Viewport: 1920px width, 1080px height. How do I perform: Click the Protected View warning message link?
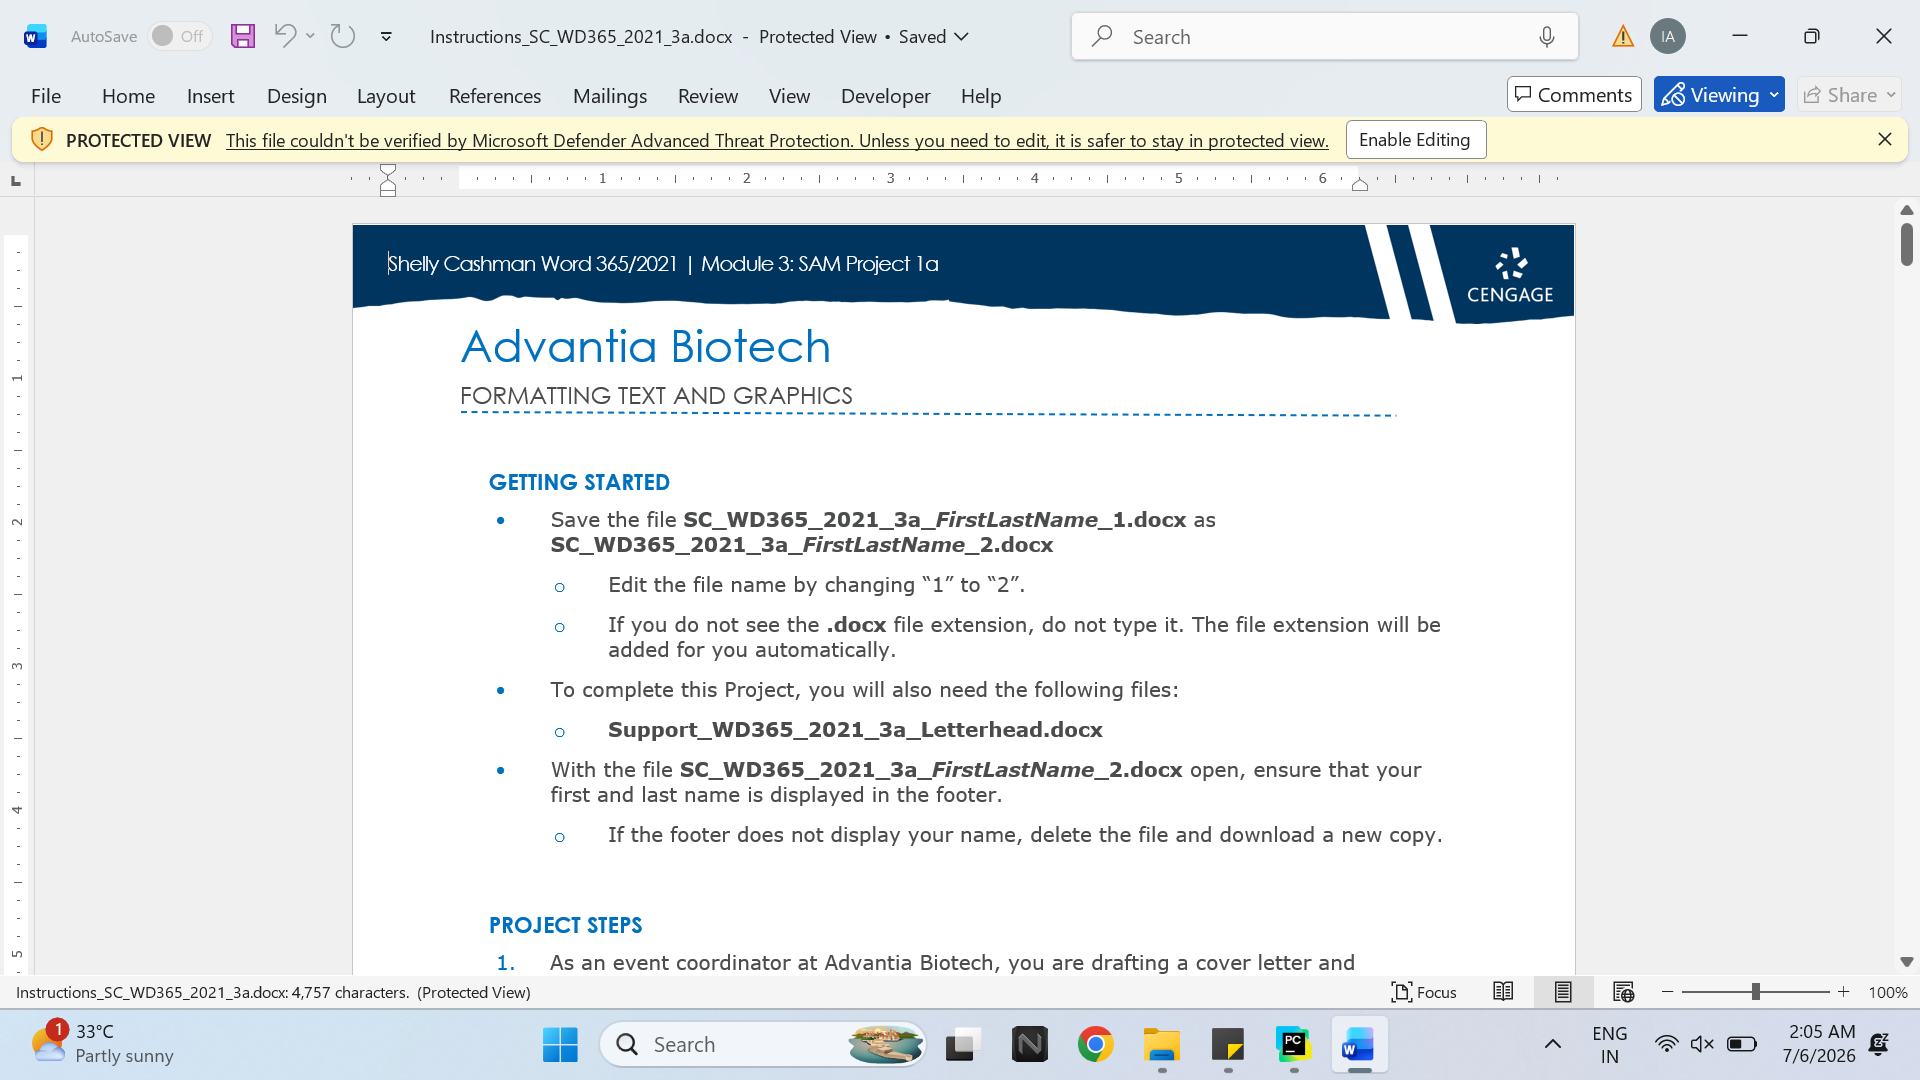(x=777, y=141)
